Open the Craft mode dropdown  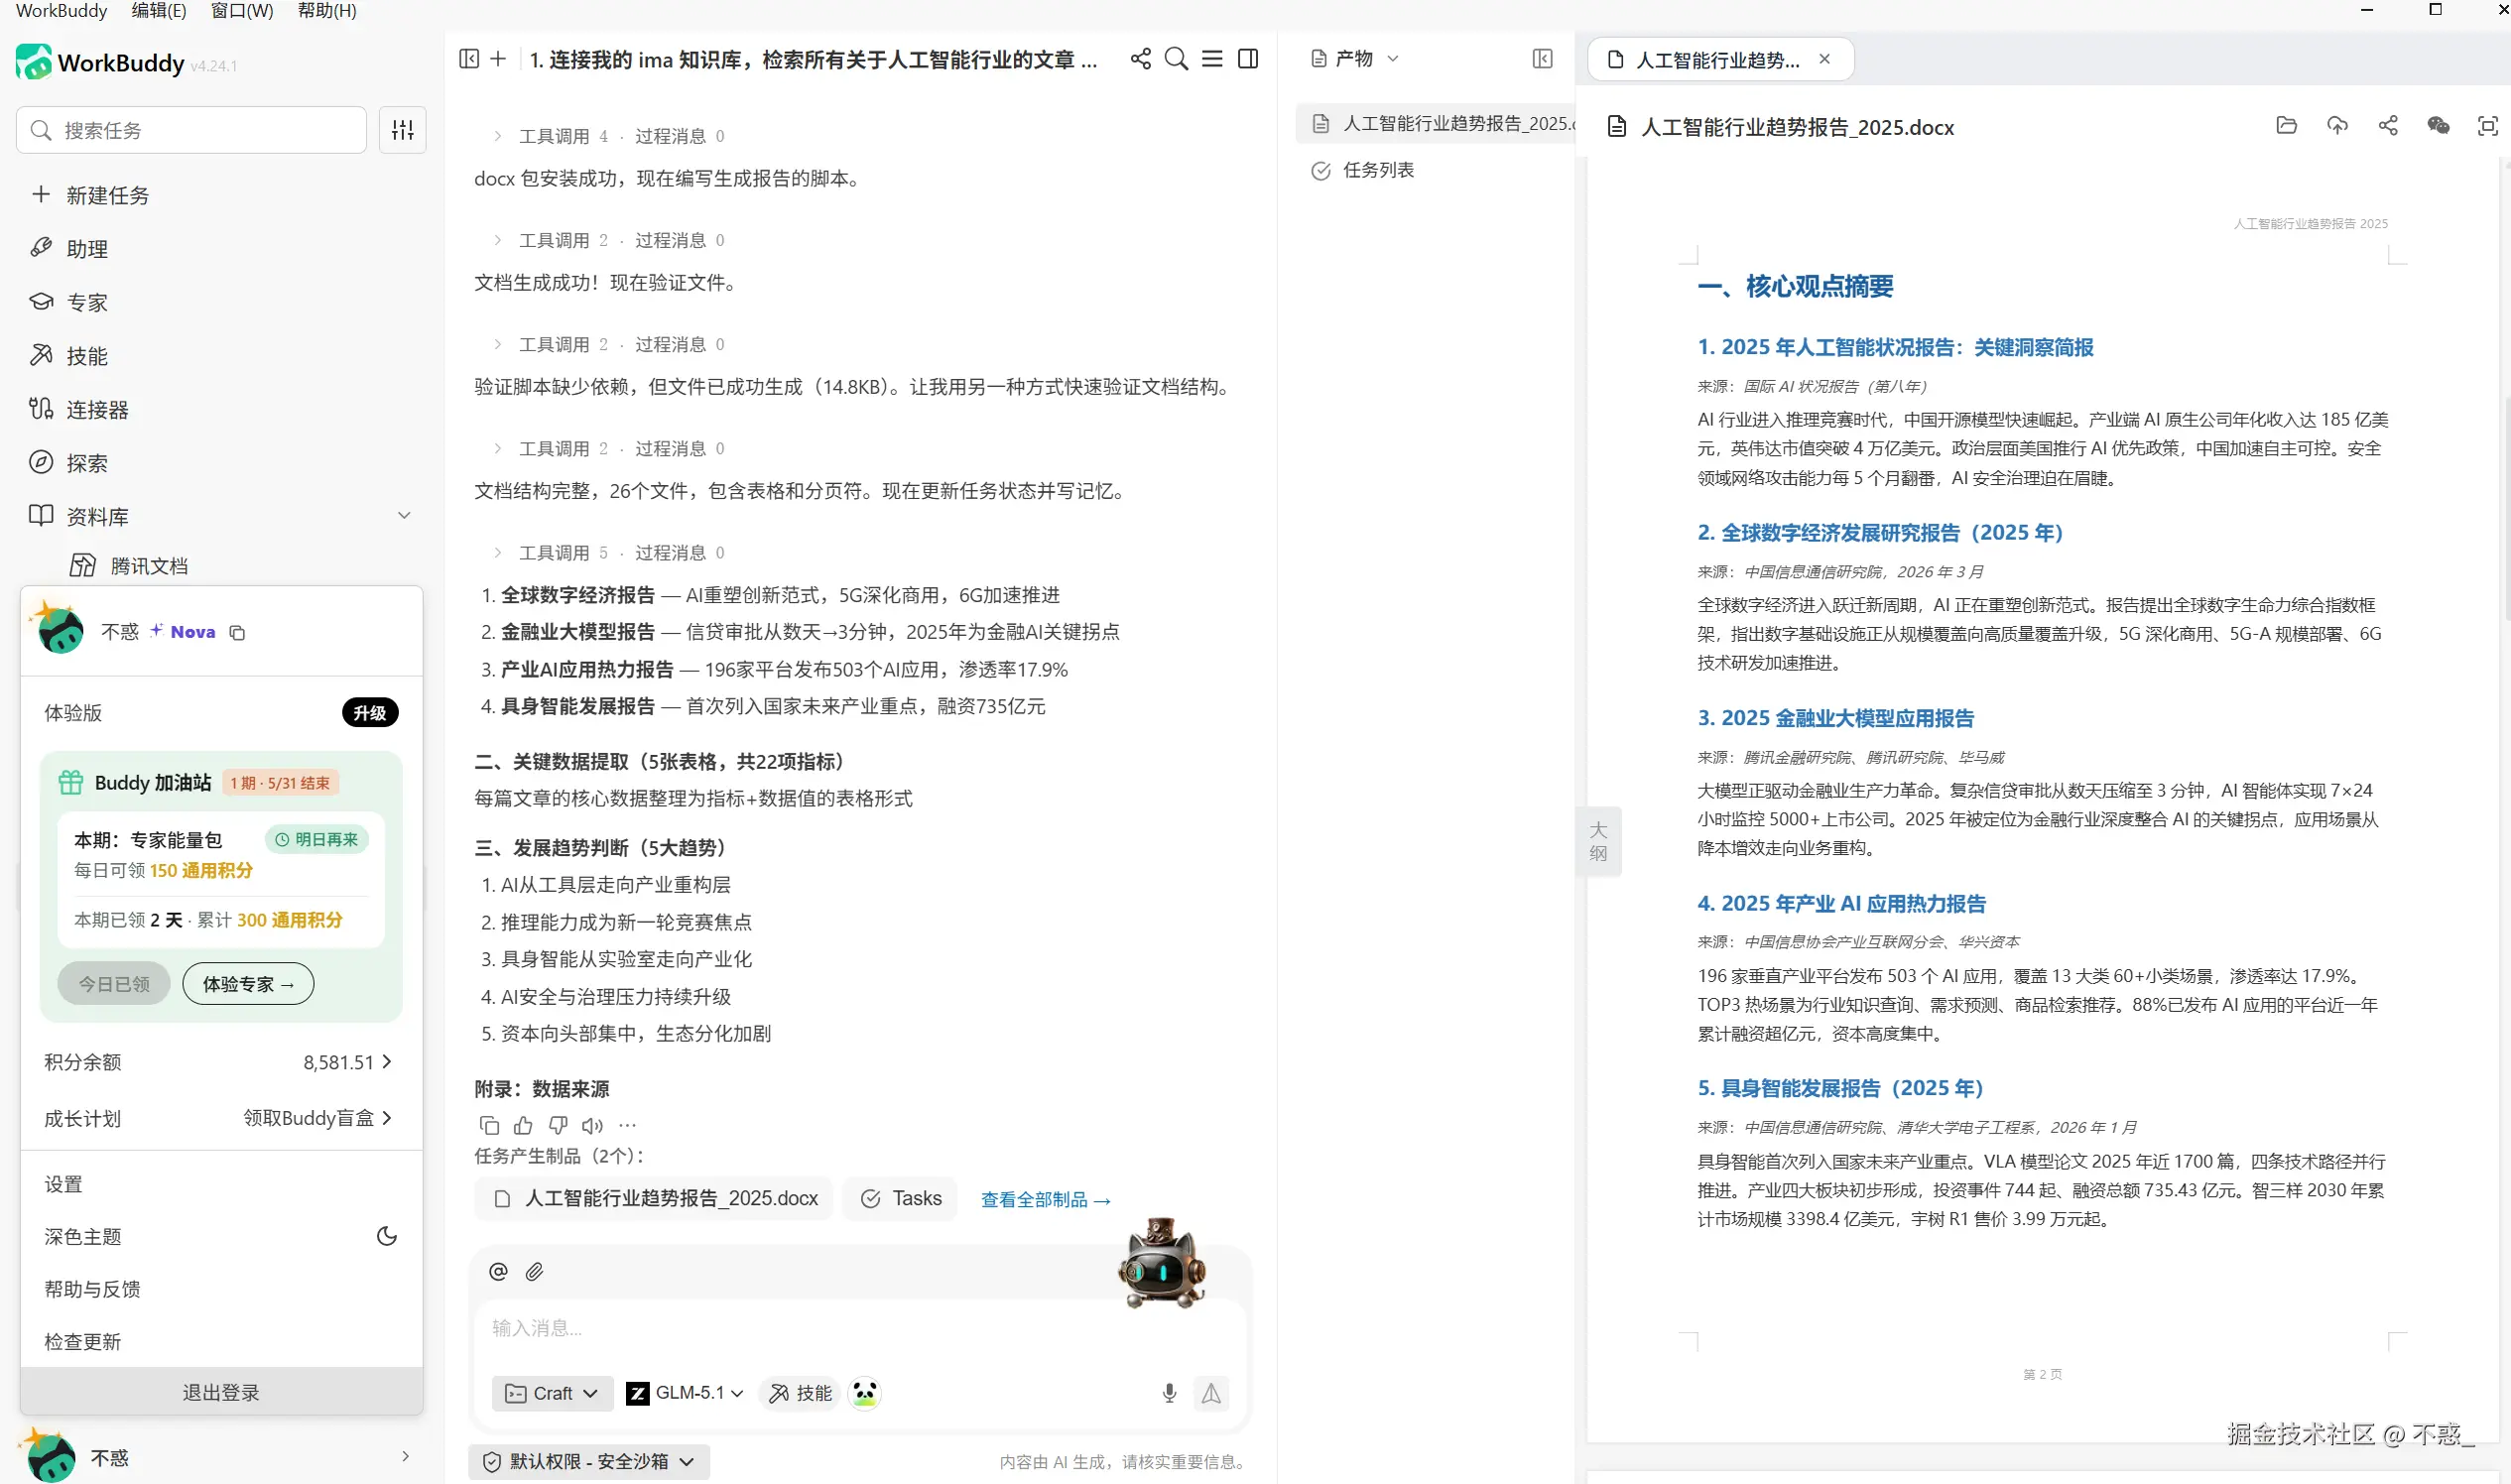[x=552, y=1393]
